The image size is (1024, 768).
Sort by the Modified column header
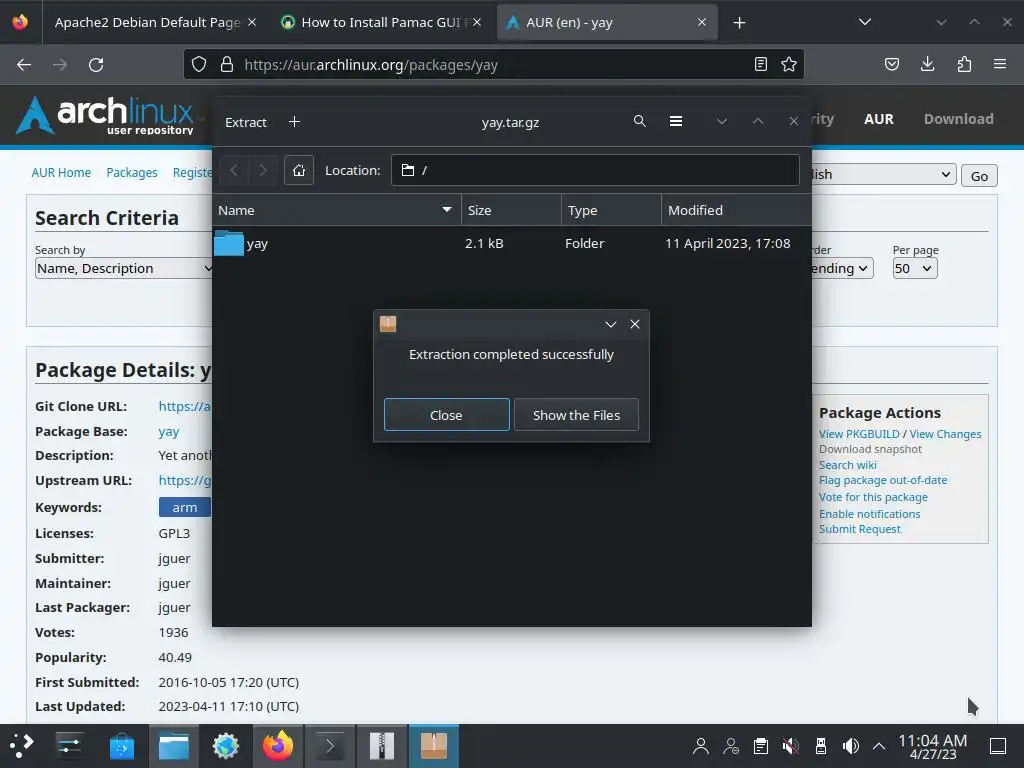[x=737, y=210]
